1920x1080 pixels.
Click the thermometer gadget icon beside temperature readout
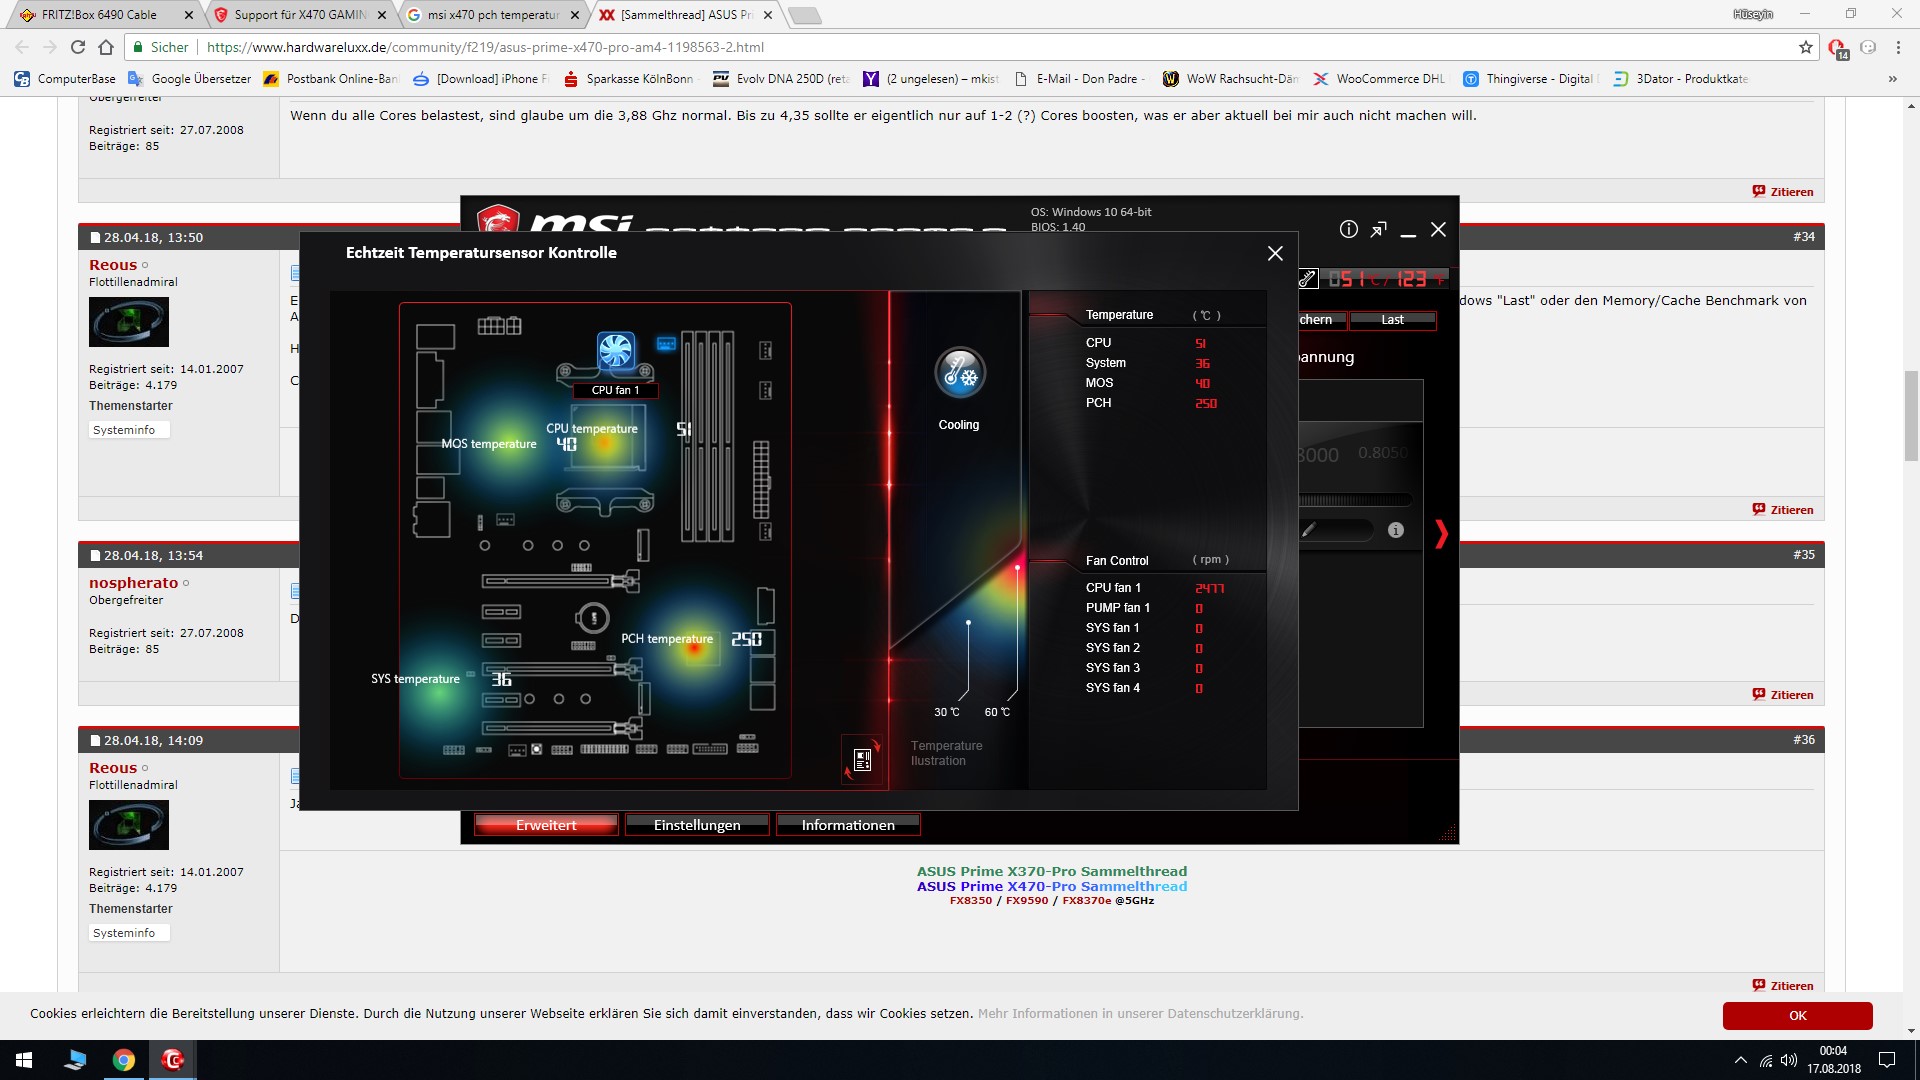[1308, 279]
